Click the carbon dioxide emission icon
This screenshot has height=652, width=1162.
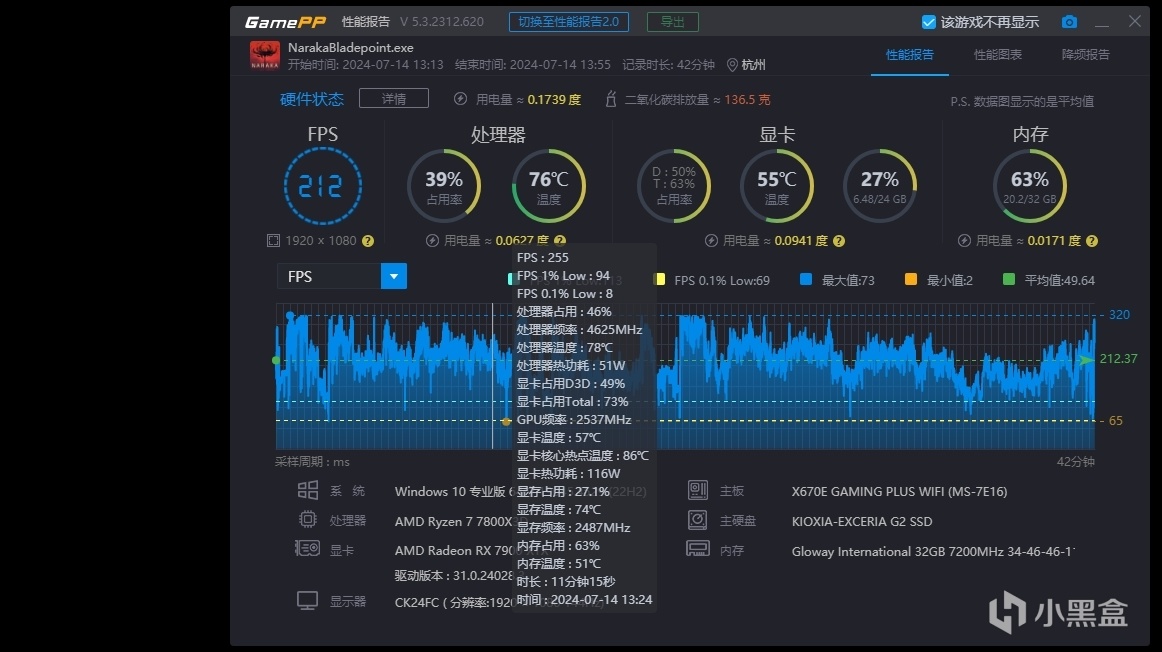point(611,99)
